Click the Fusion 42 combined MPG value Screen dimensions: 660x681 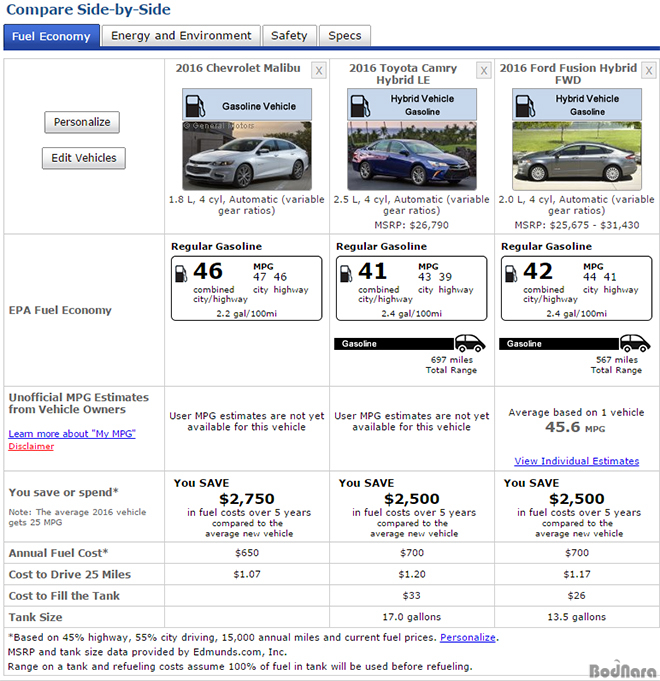coord(538,271)
